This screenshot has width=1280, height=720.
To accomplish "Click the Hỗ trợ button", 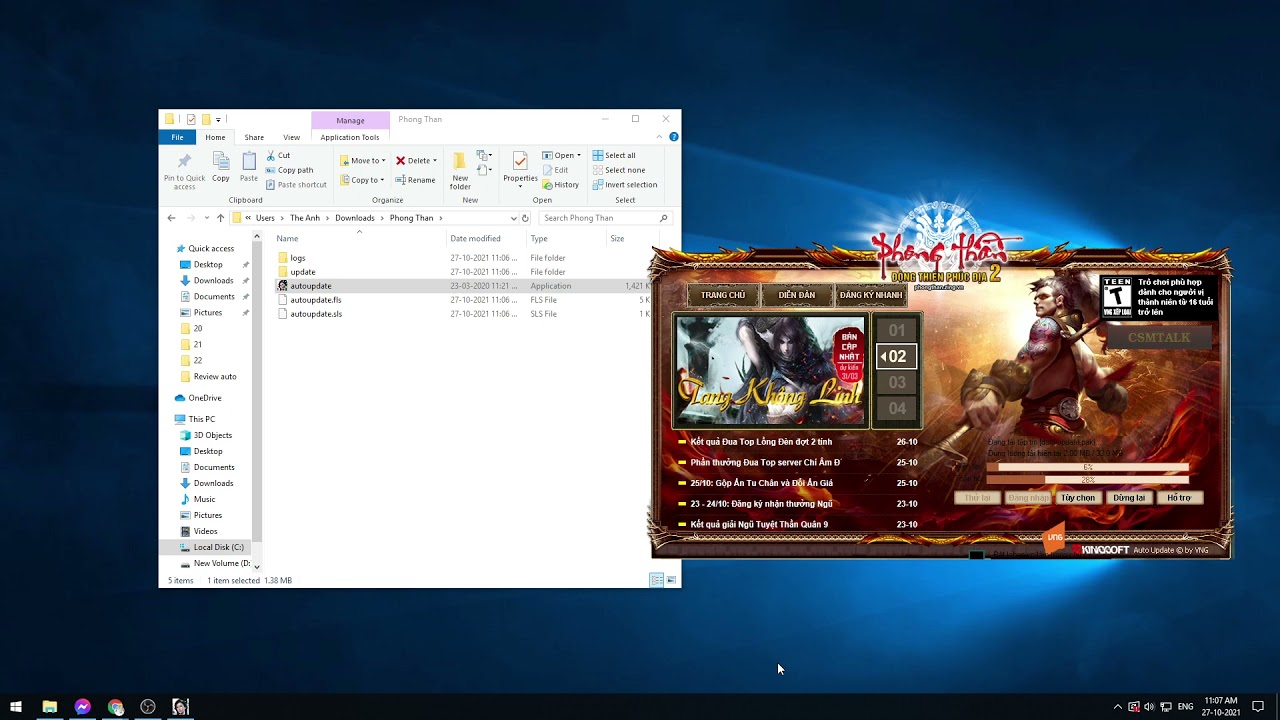I will click(x=1179, y=498).
